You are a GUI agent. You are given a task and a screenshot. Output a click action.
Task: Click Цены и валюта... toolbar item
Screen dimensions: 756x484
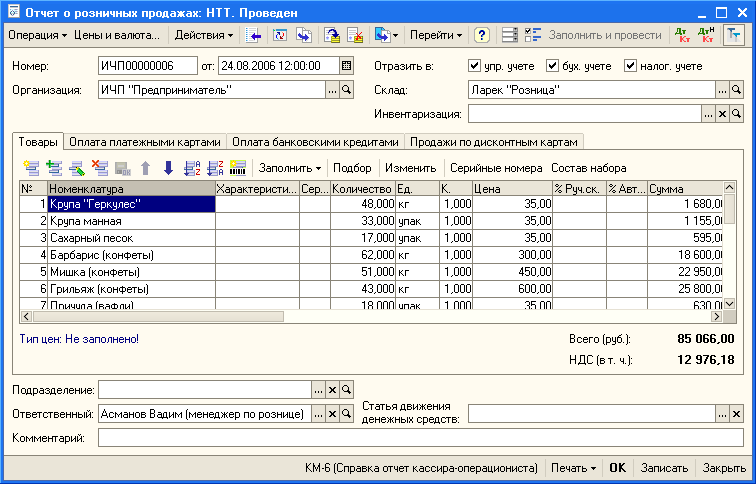[117, 35]
